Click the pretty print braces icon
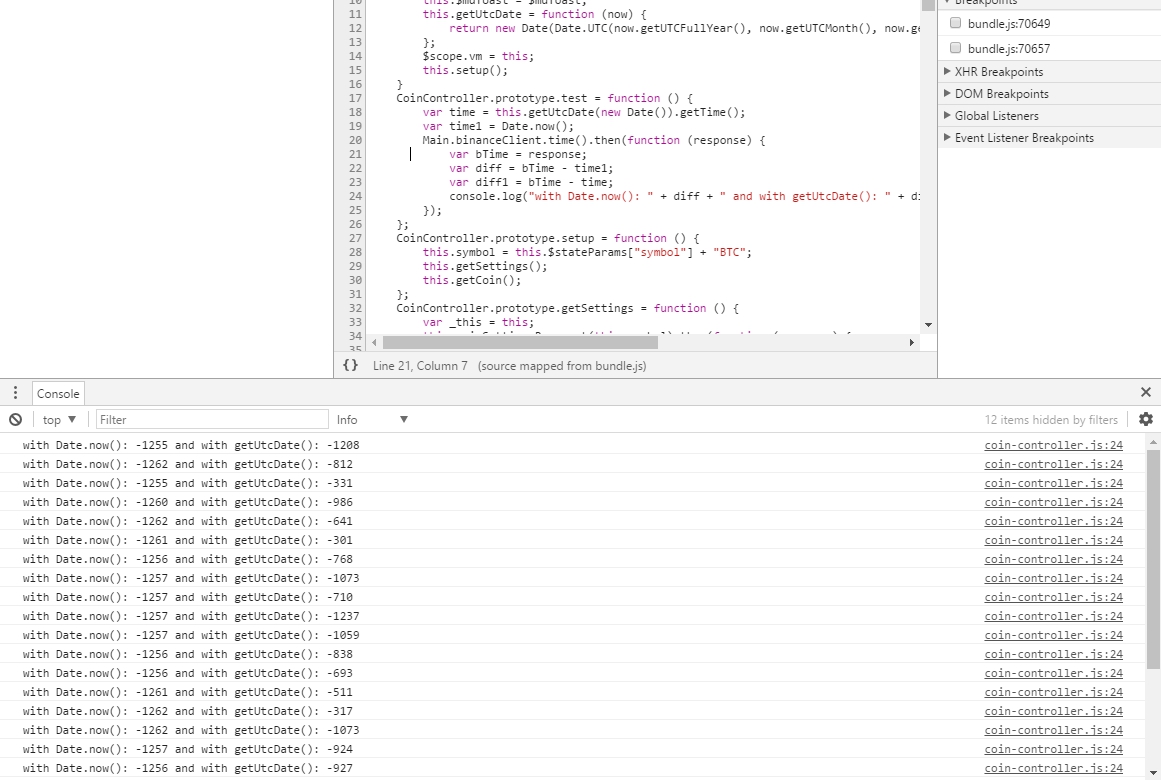The image size is (1161, 780). point(350,365)
